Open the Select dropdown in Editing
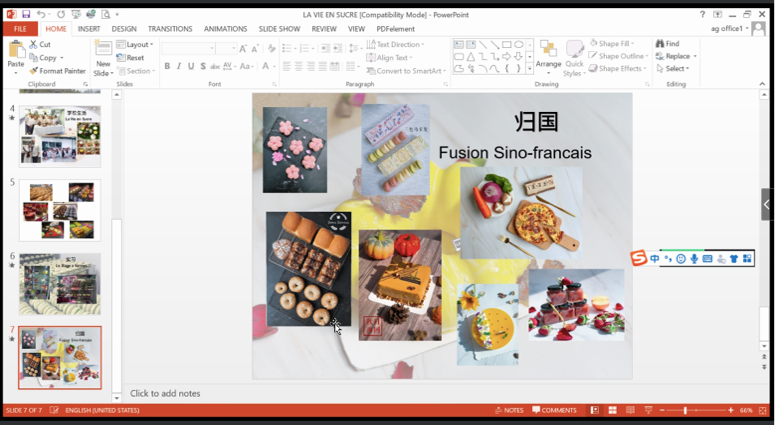 click(675, 69)
